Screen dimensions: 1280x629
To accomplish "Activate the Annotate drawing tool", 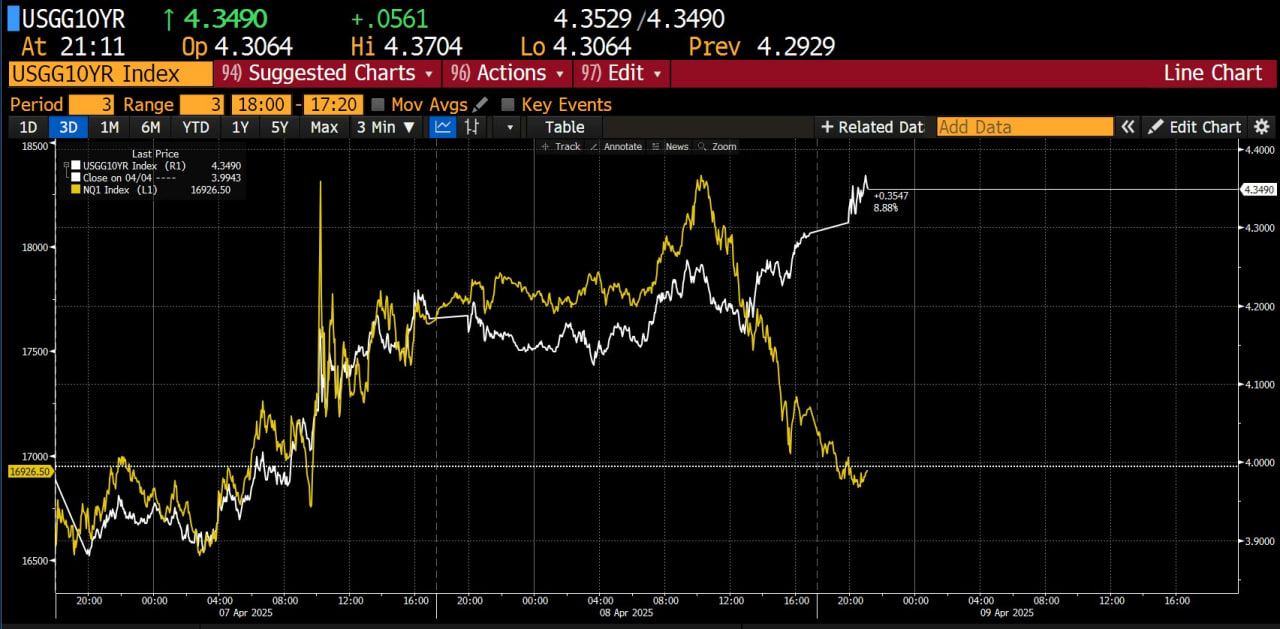I will tap(616, 146).
